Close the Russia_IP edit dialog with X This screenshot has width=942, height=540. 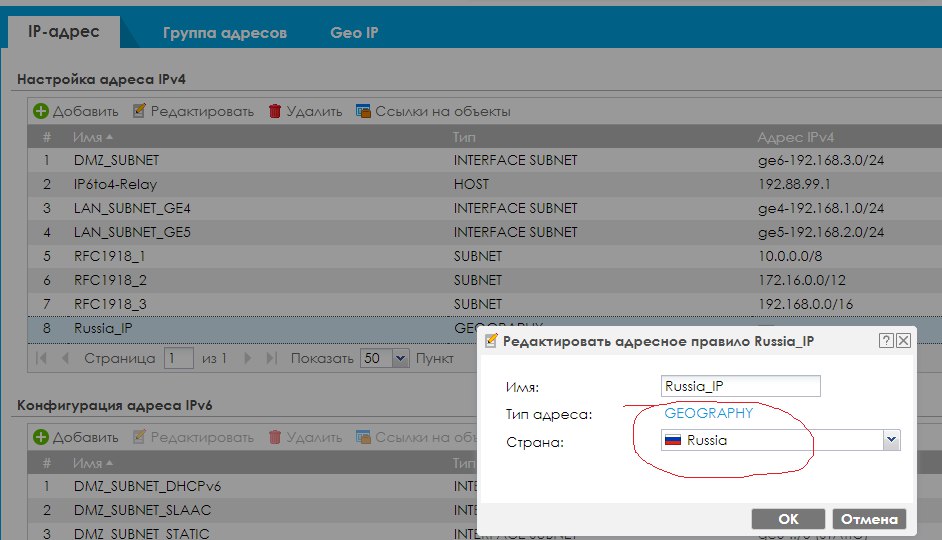coord(903,341)
